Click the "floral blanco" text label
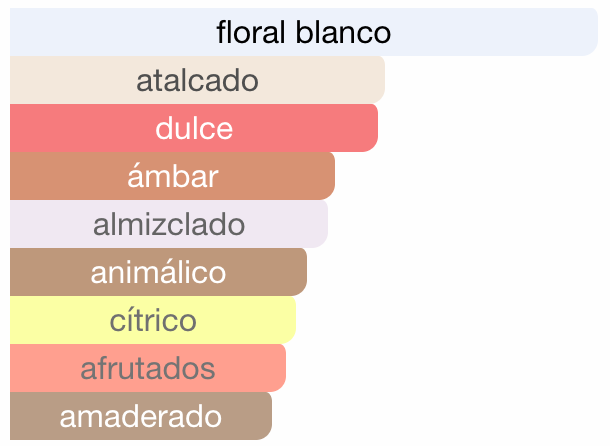Screen dimensions: 610x446 pos(303,32)
